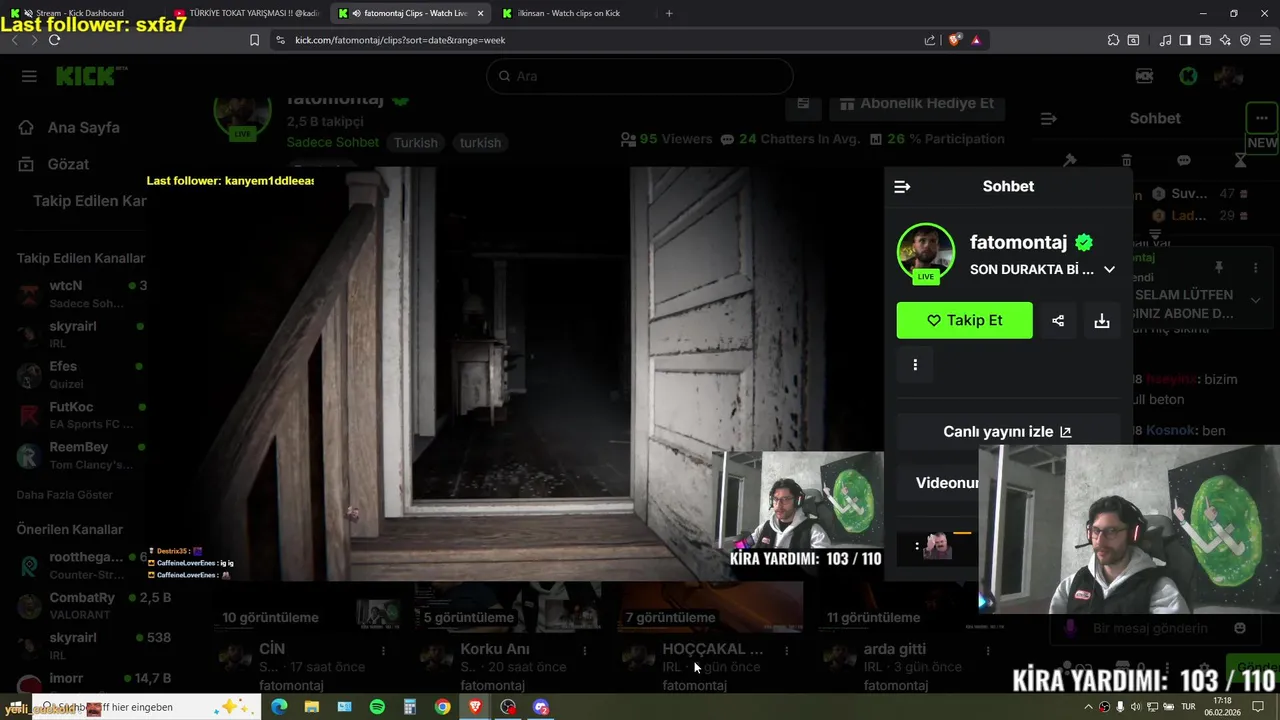
Task: Click the hourglass slow-mode icon
Action: [x=1241, y=160]
